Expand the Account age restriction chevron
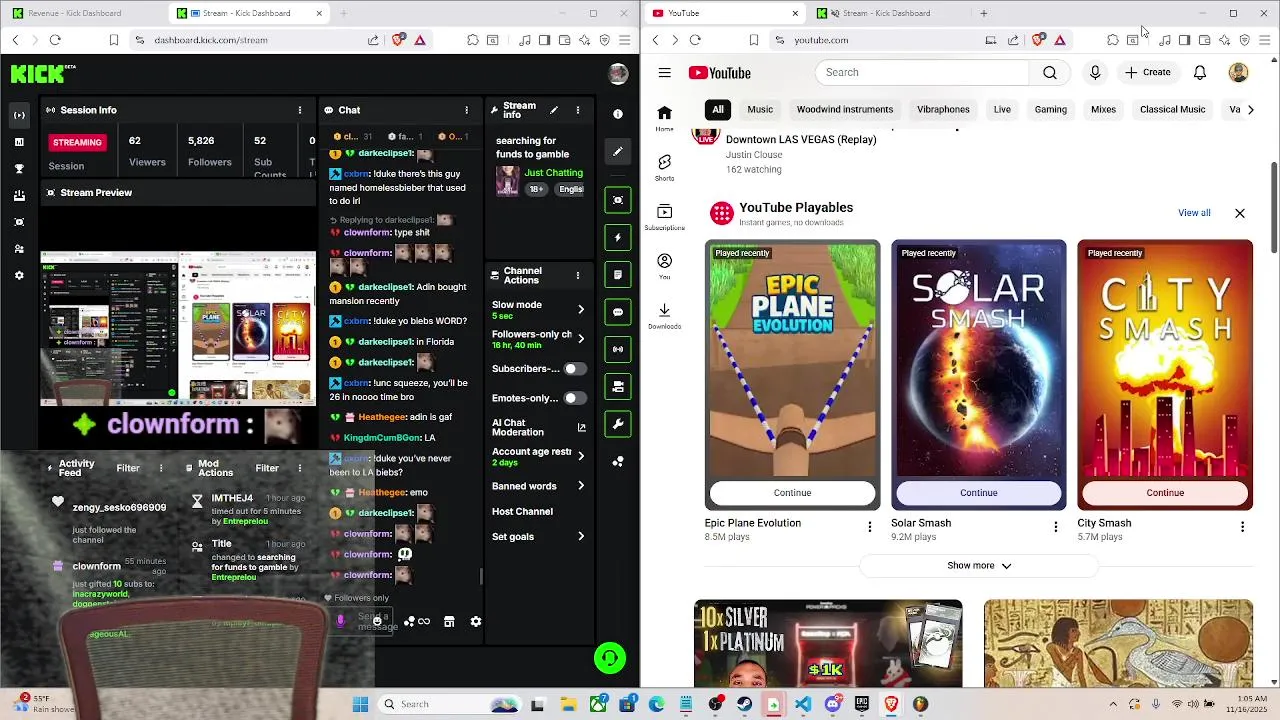The height and width of the screenshot is (720, 1280). [581, 456]
